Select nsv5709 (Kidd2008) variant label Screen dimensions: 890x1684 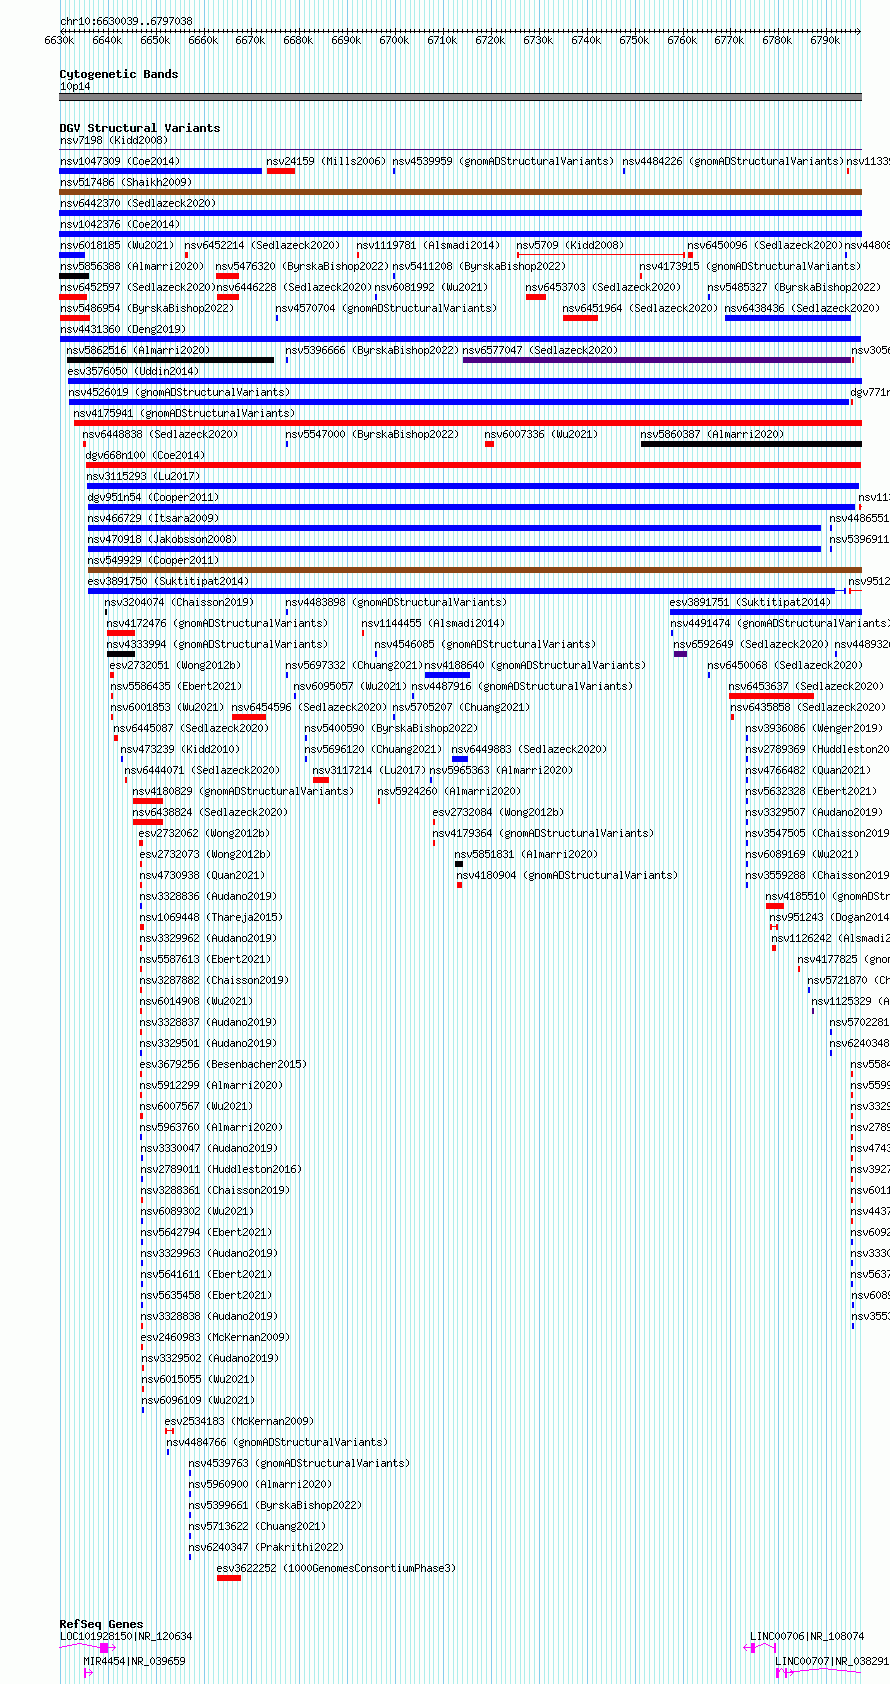[570, 245]
